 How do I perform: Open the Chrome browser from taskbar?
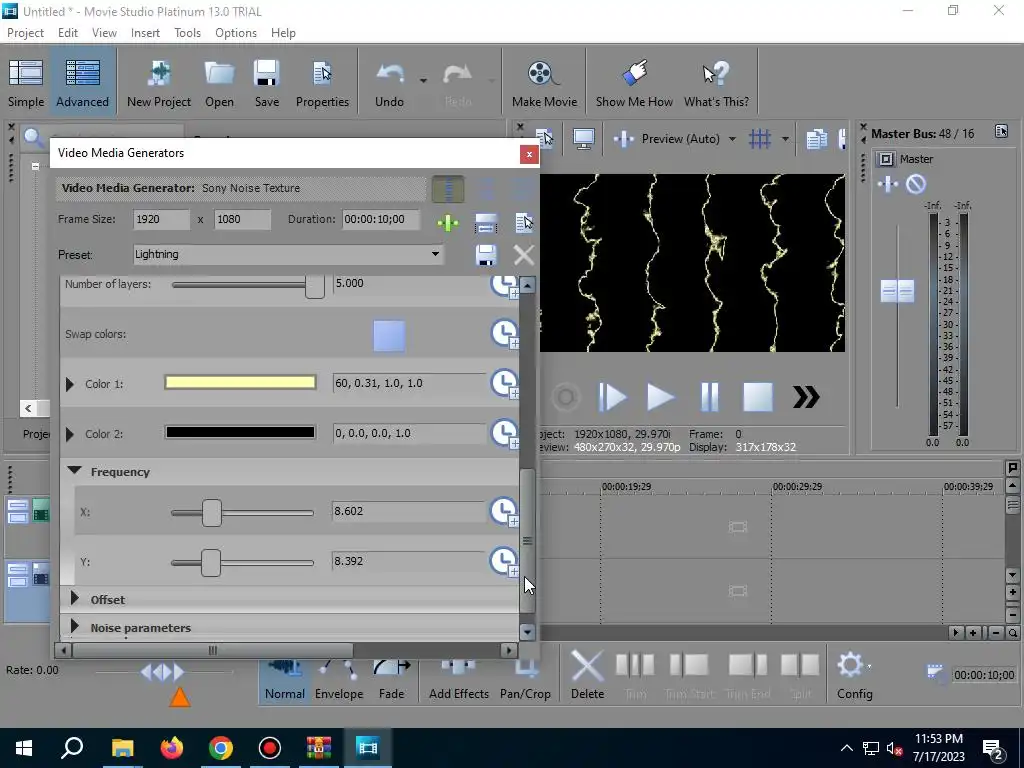click(x=221, y=748)
